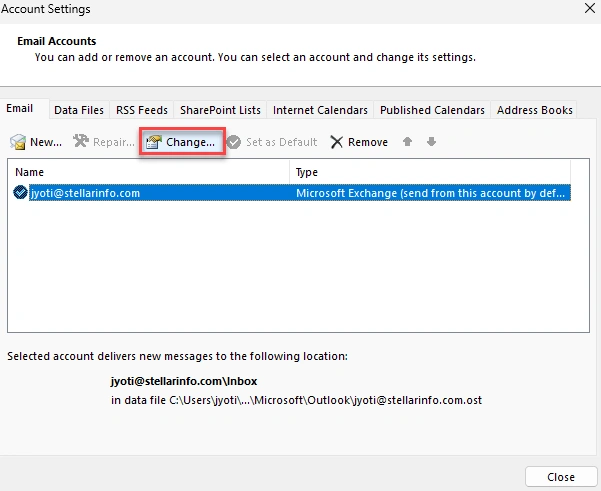The image size is (601, 491).
Task: Click the Repair tools icon
Action: 81,143
